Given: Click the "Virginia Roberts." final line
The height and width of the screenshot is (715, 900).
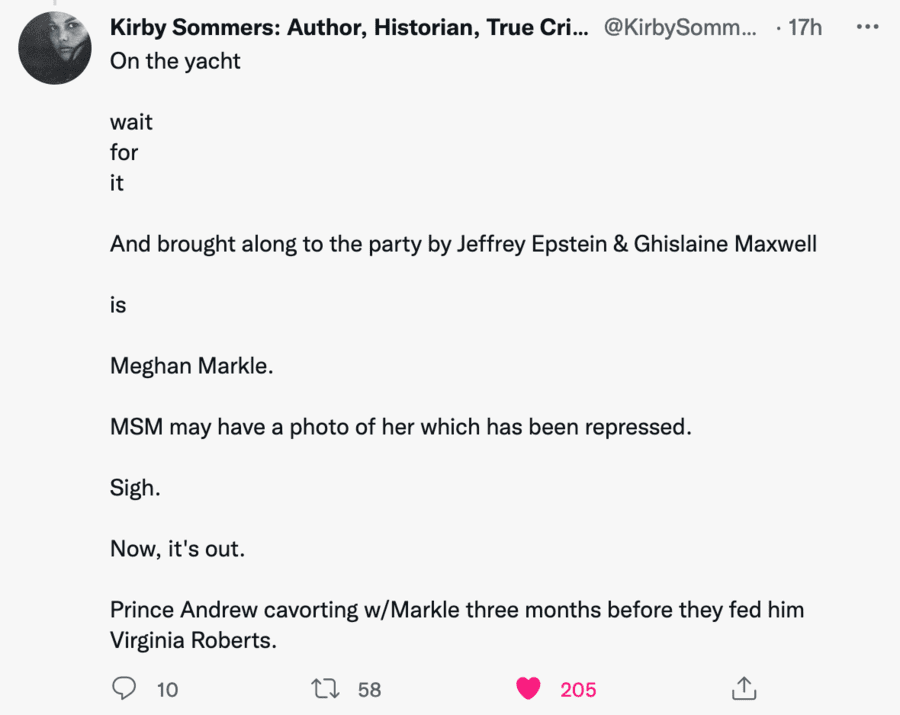Looking at the screenshot, I should click(192, 641).
